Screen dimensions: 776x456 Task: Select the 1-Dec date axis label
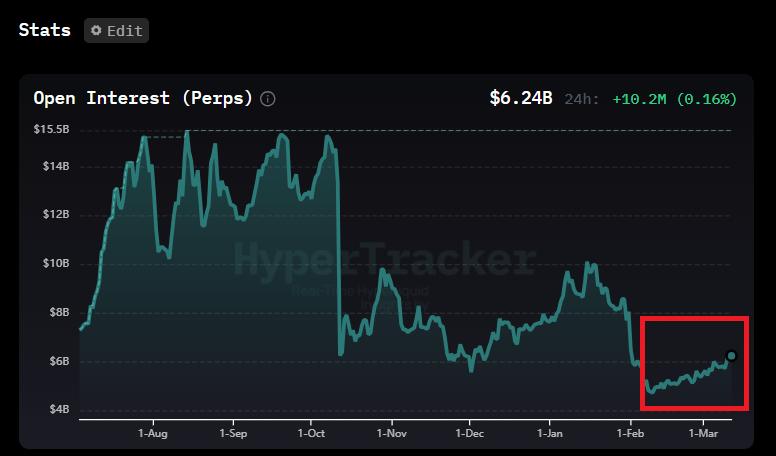click(469, 434)
